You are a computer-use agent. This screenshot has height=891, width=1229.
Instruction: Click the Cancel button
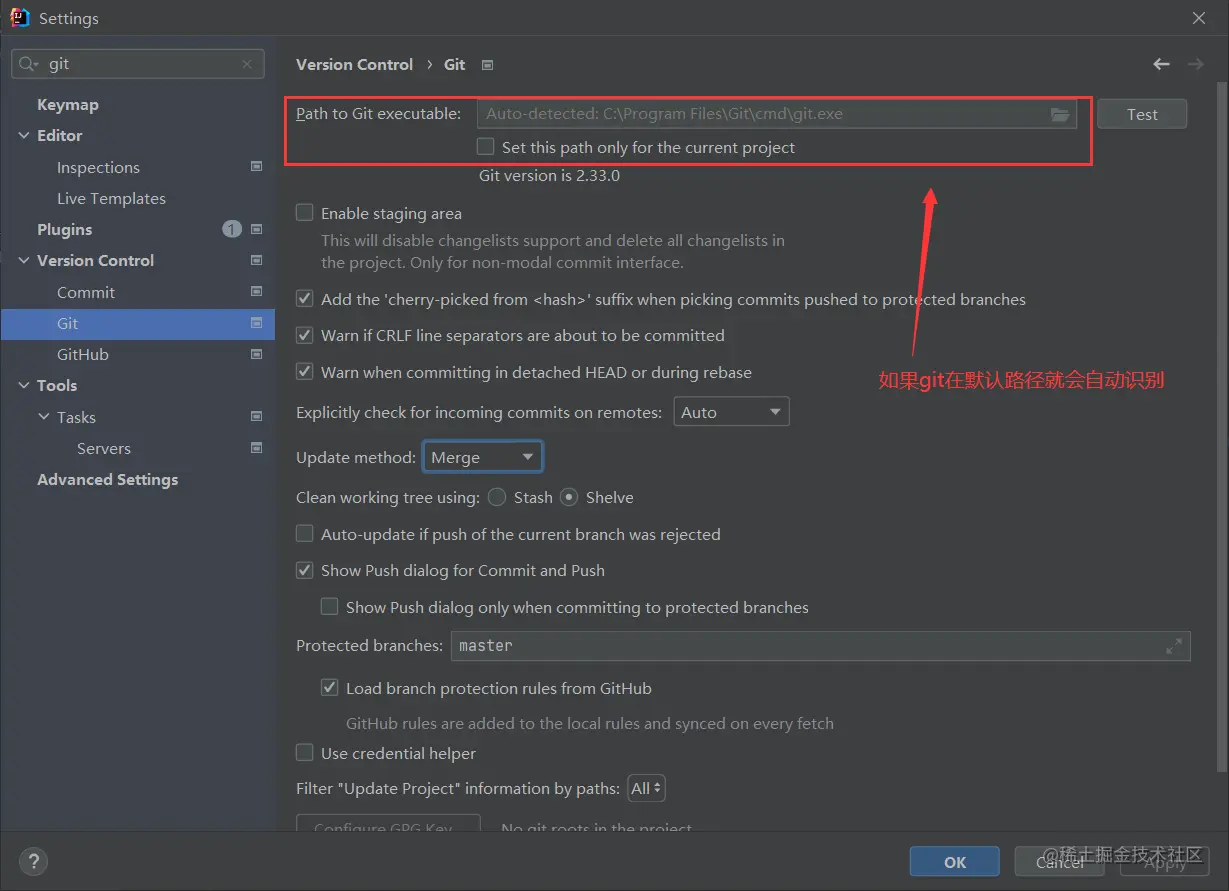(x=1059, y=862)
